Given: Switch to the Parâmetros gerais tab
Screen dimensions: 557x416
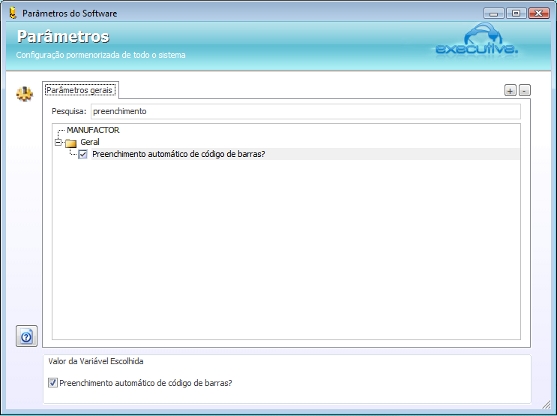Looking at the screenshot, I should (x=80, y=90).
